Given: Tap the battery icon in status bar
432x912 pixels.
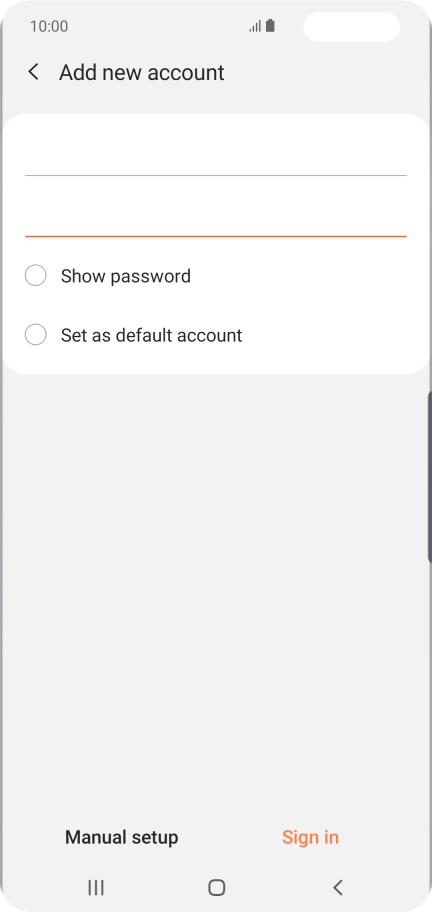Looking at the screenshot, I should tap(270, 26).
